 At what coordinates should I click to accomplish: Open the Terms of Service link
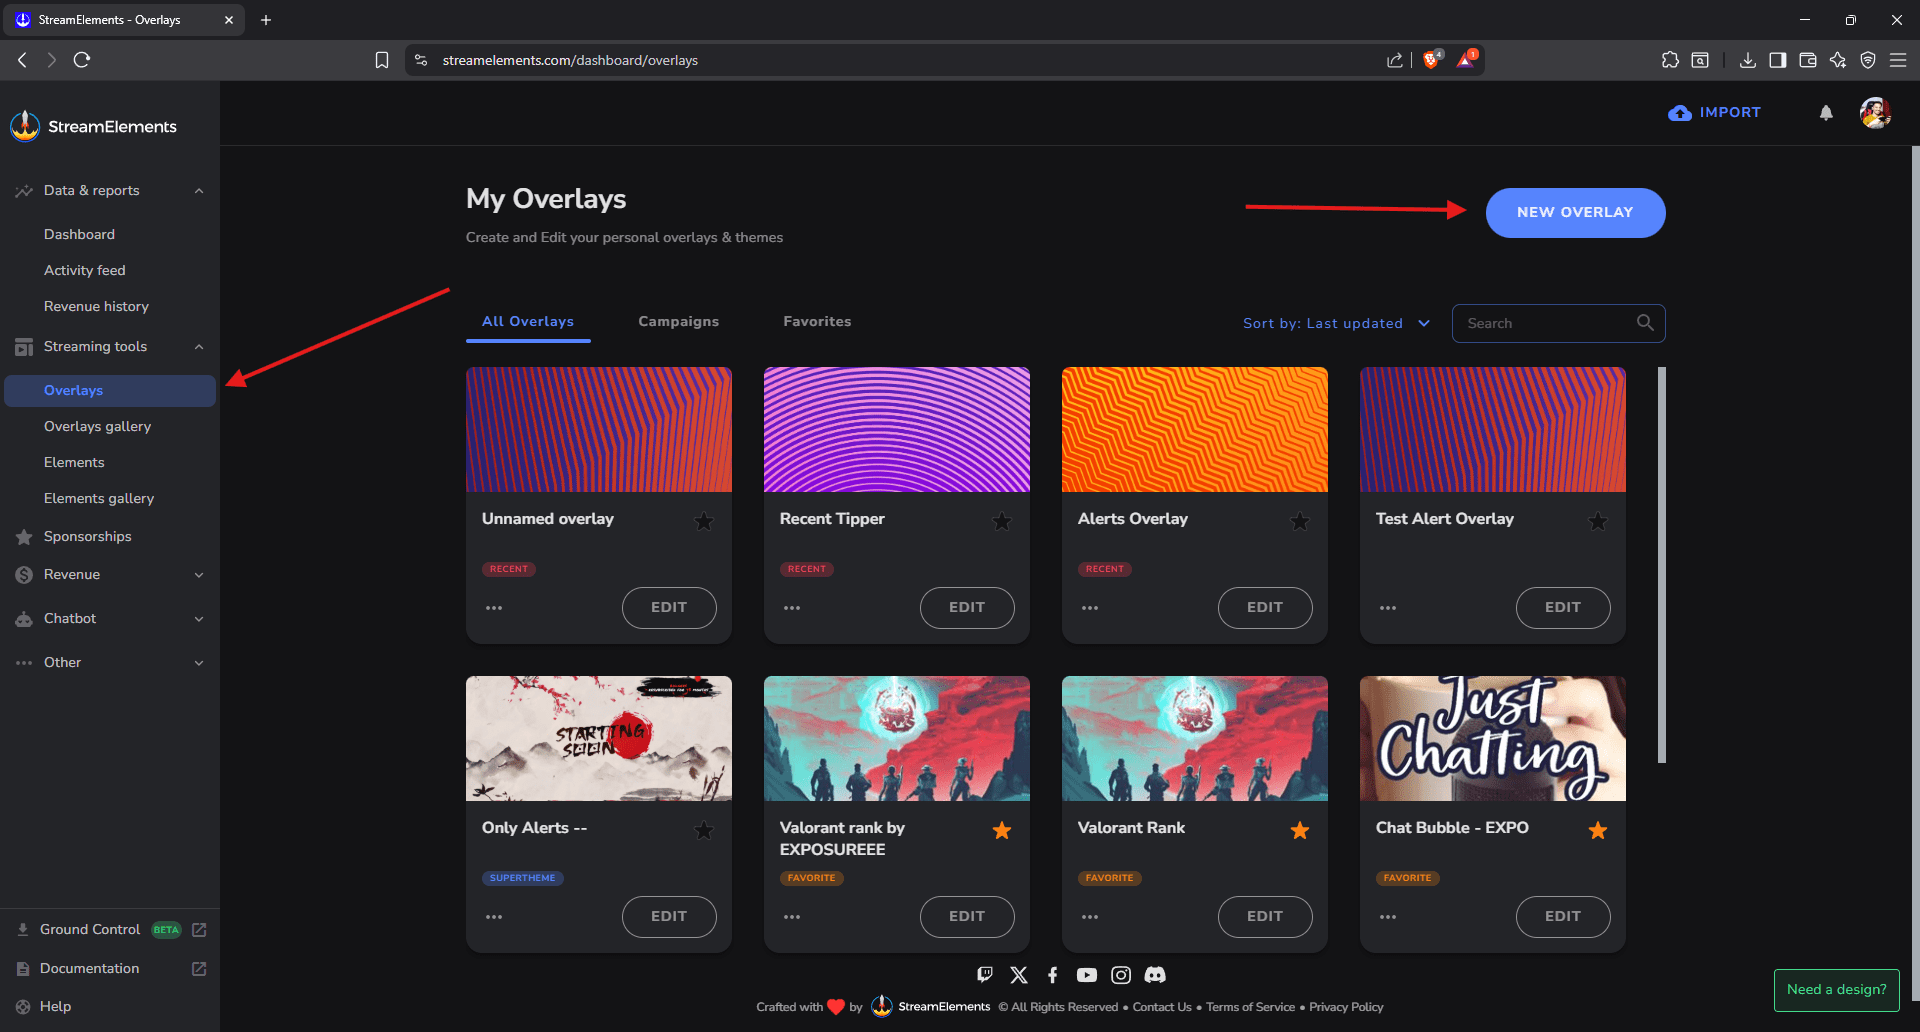coord(1250,1007)
